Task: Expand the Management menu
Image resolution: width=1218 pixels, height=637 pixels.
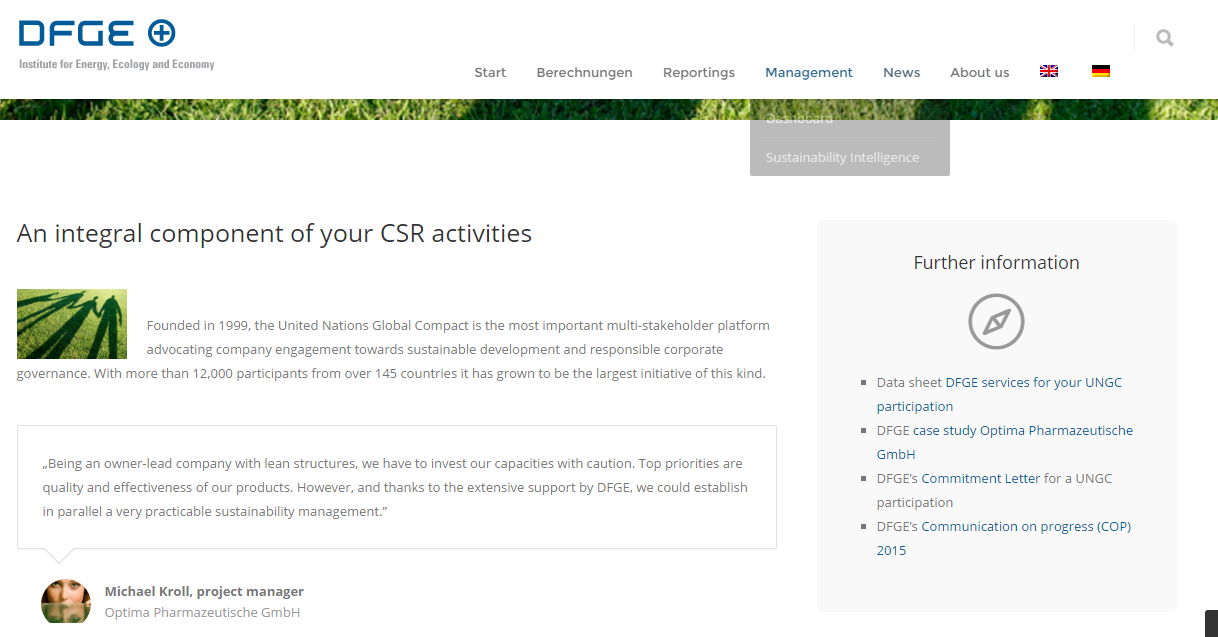Action: click(x=808, y=72)
